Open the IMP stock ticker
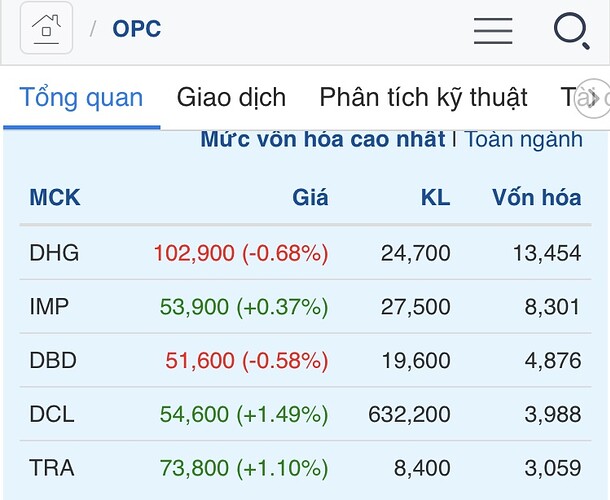This screenshot has width=610, height=500. coord(50,307)
